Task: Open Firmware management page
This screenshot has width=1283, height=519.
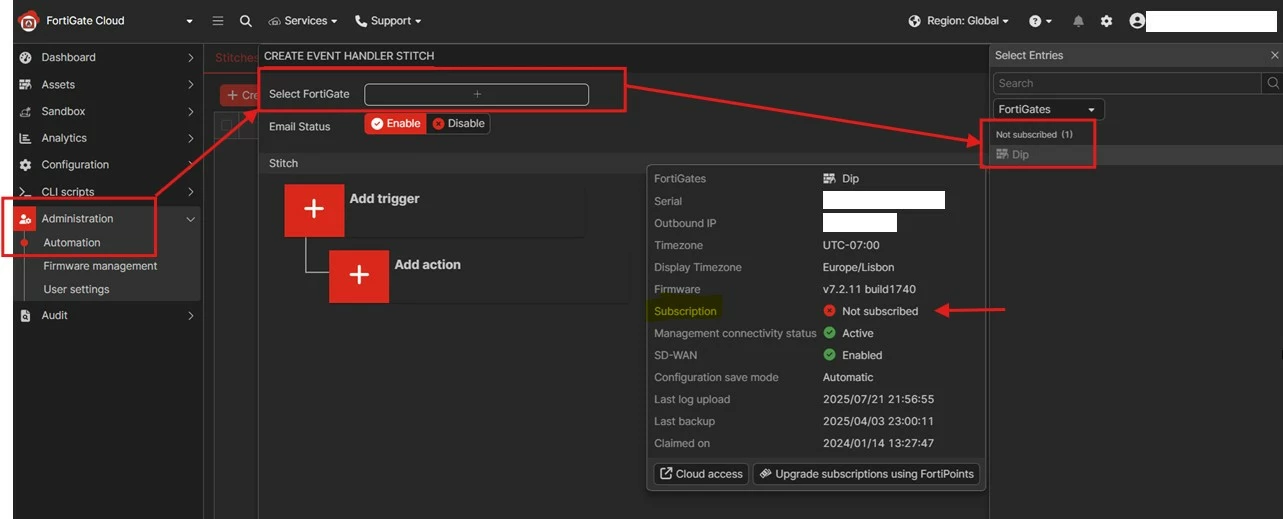Action: pos(100,266)
